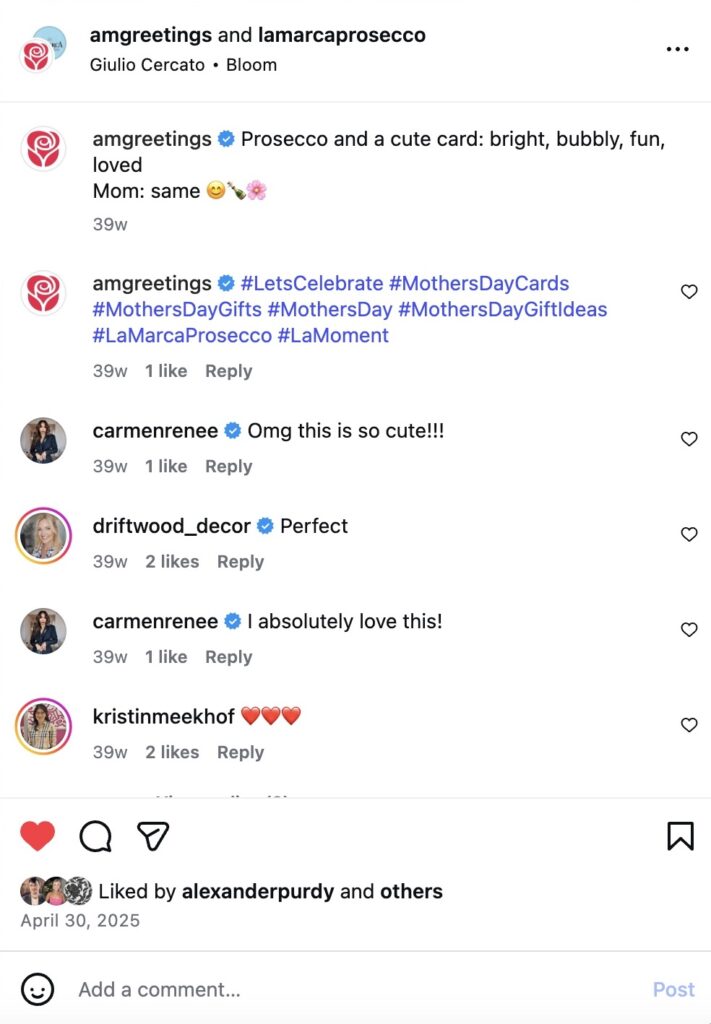Like carmenrenee's "Omg this is so cute" comment
Image resolution: width=711 pixels, height=1024 pixels.
tap(689, 439)
